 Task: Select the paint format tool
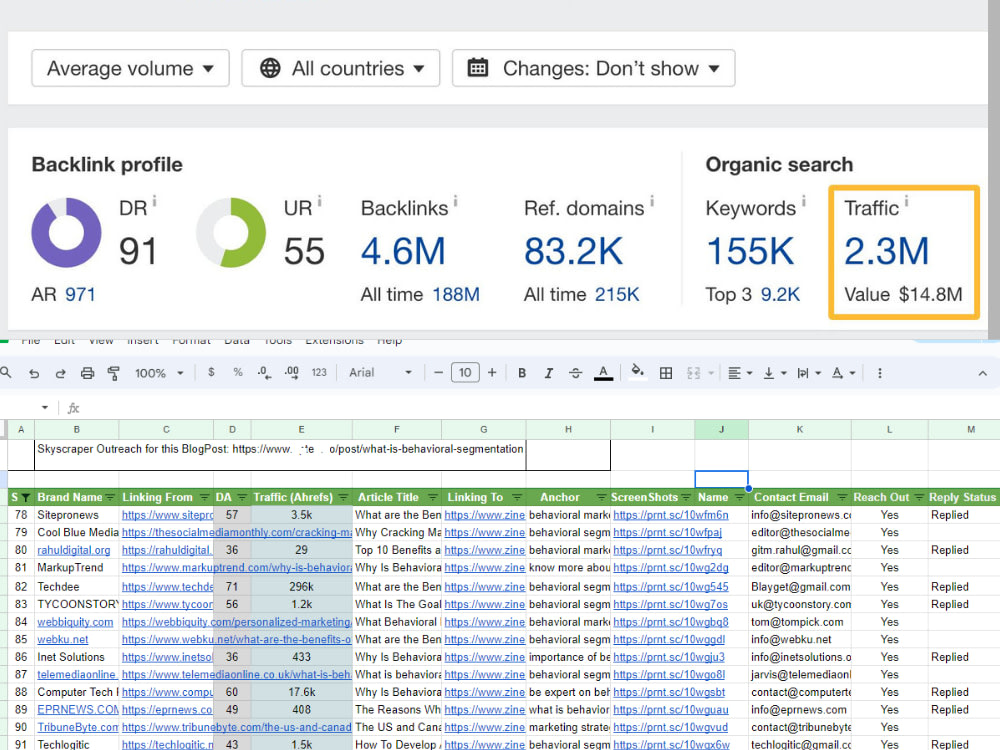click(114, 374)
